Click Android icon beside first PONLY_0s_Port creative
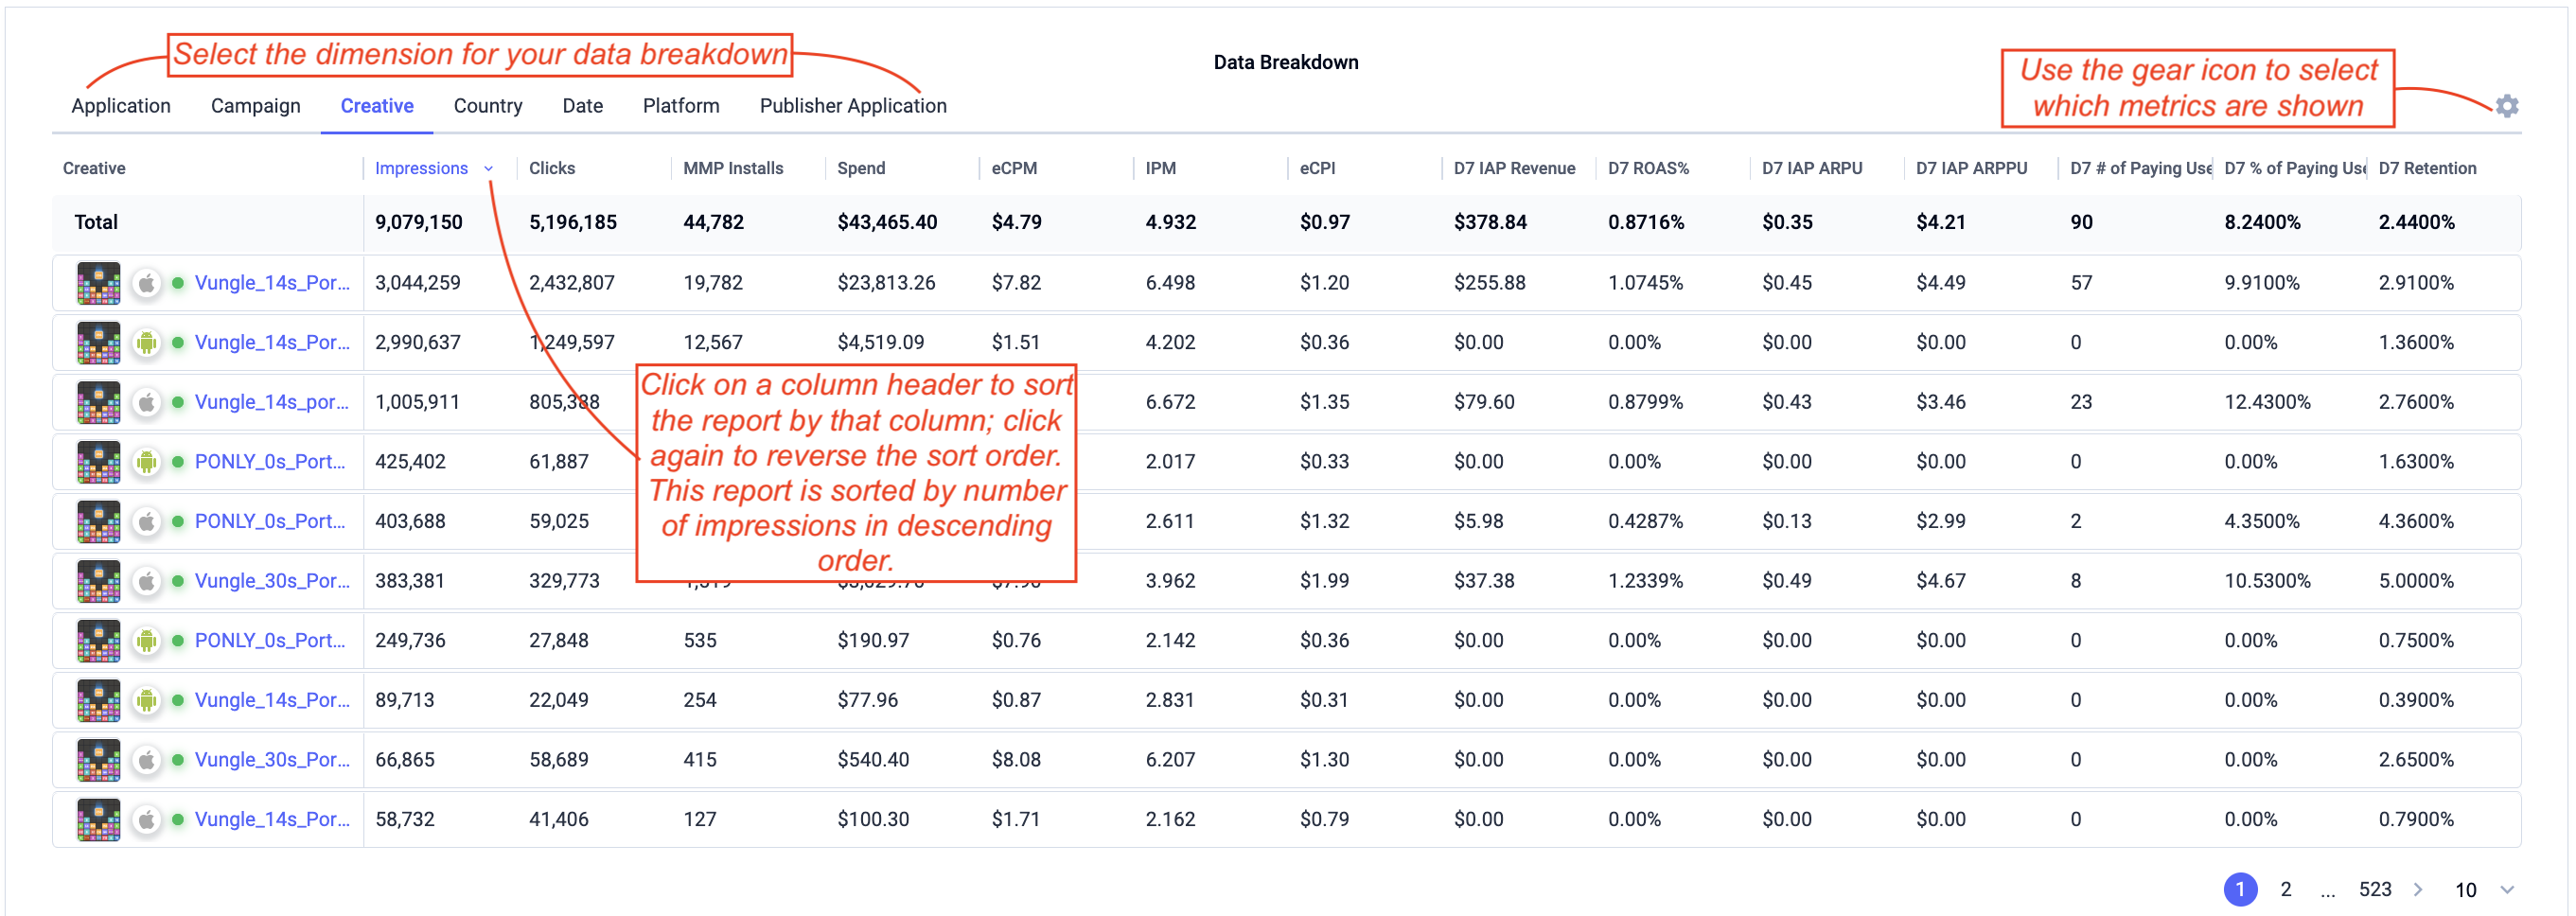This screenshot has height=916, width=2576. coord(147,462)
